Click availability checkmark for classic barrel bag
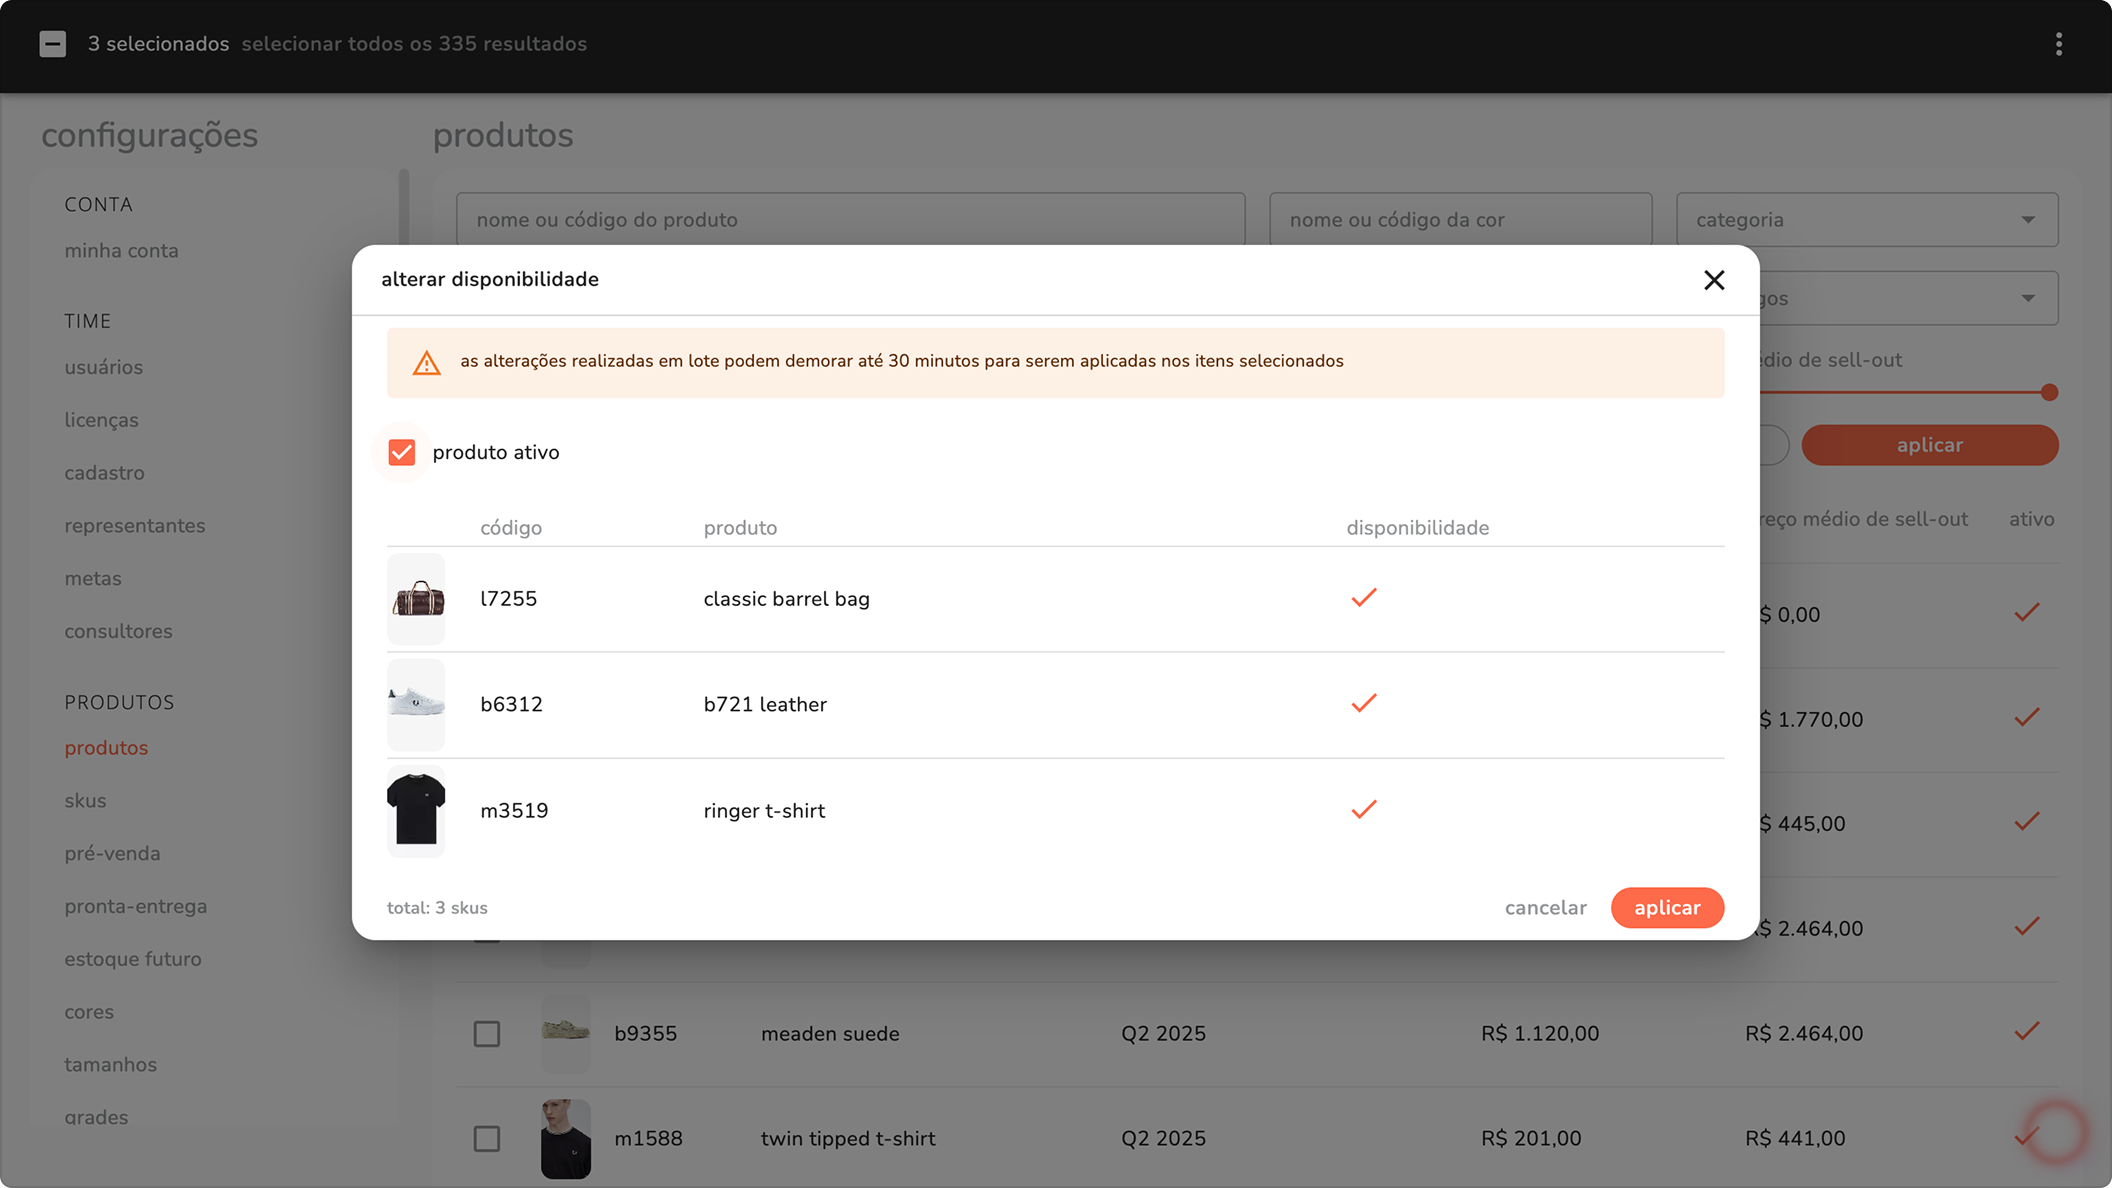 coord(1364,598)
